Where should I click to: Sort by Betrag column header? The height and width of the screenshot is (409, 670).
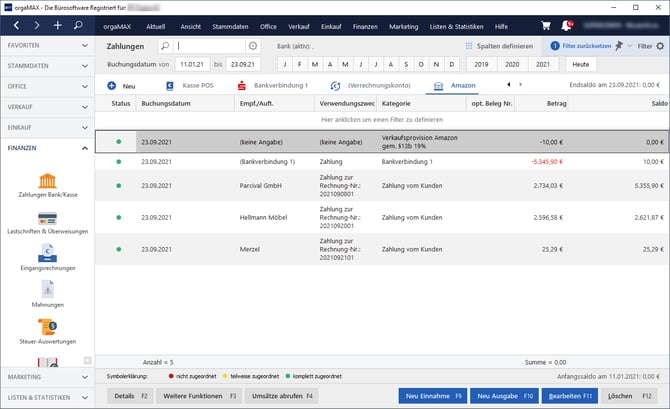pos(541,103)
